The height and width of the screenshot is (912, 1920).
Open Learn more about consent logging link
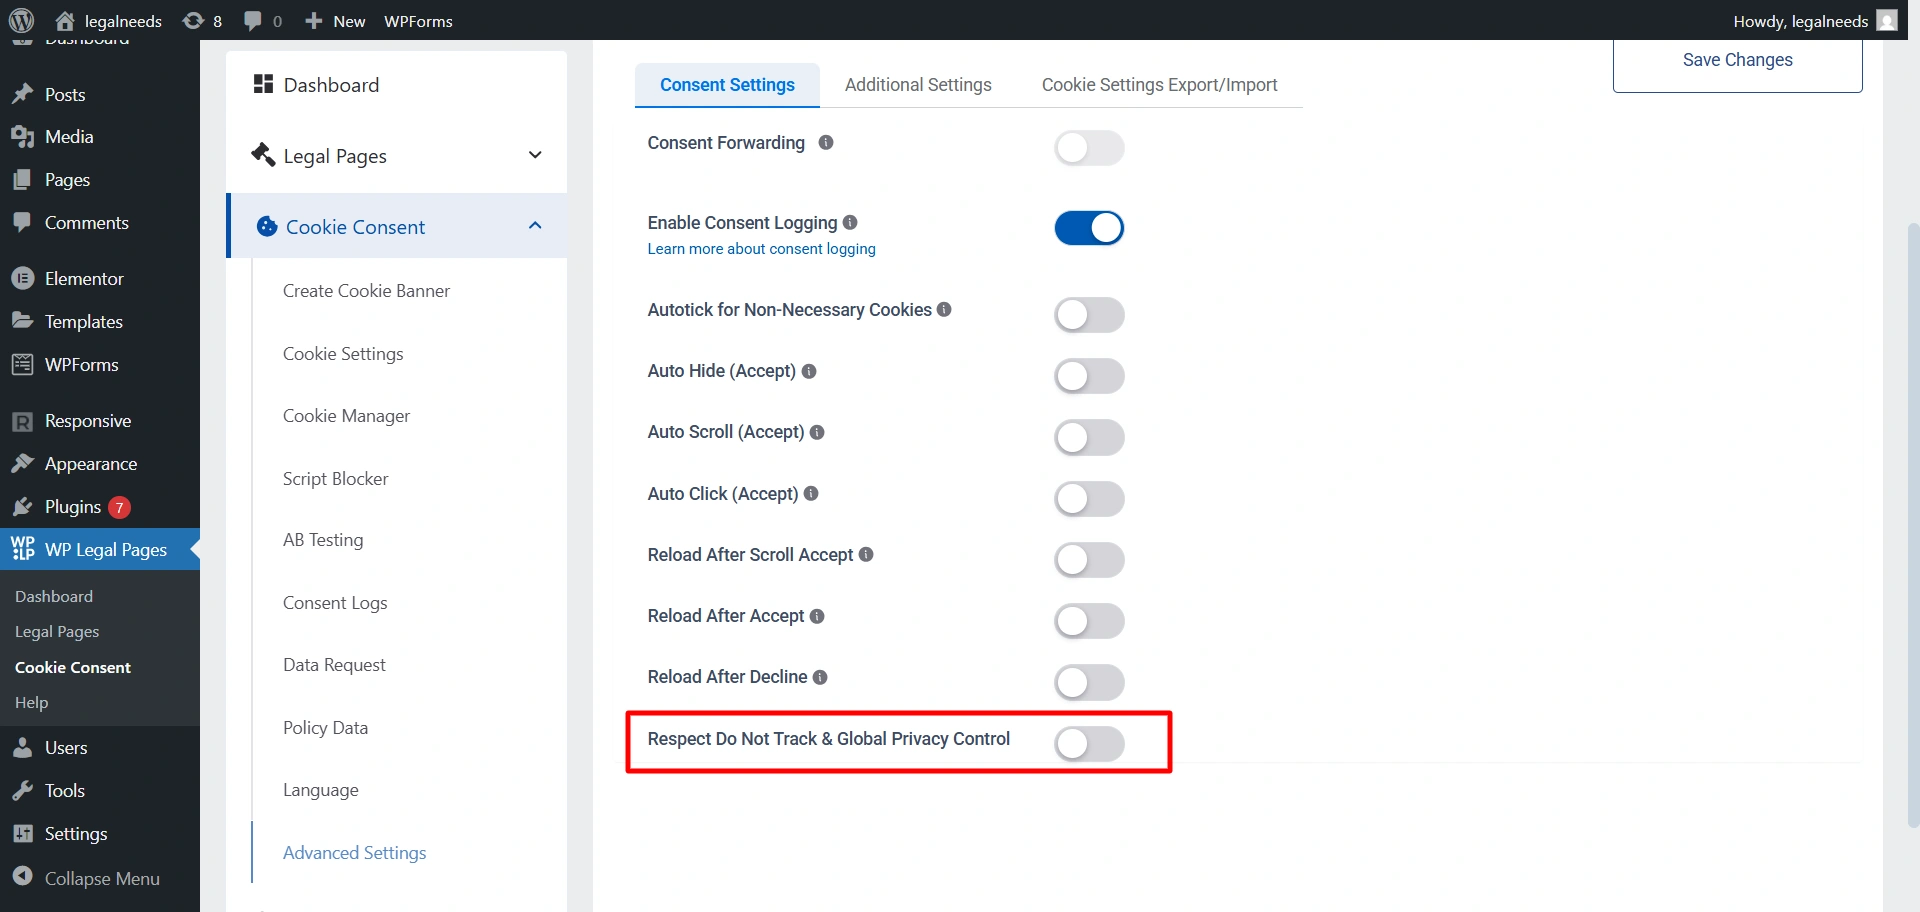point(761,249)
